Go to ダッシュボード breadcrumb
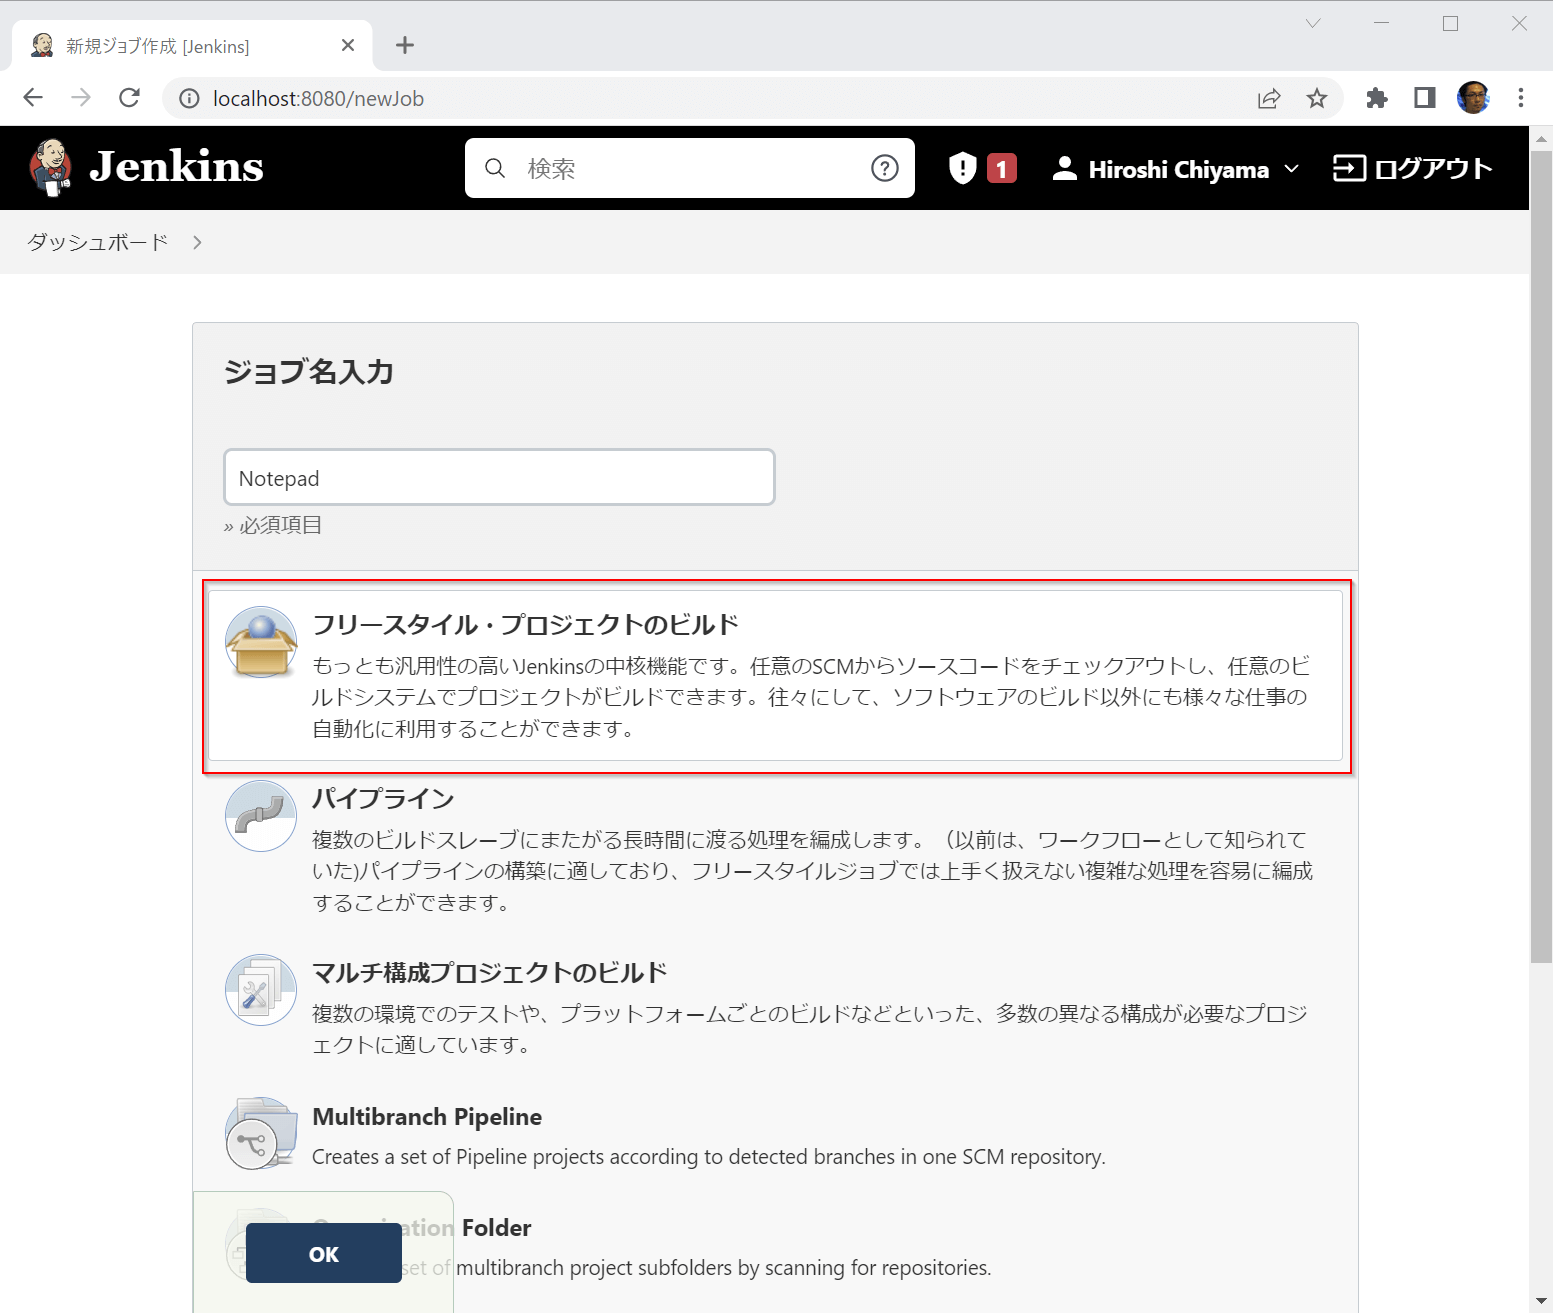The height and width of the screenshot is (1313, 1553). click(98, 242)
